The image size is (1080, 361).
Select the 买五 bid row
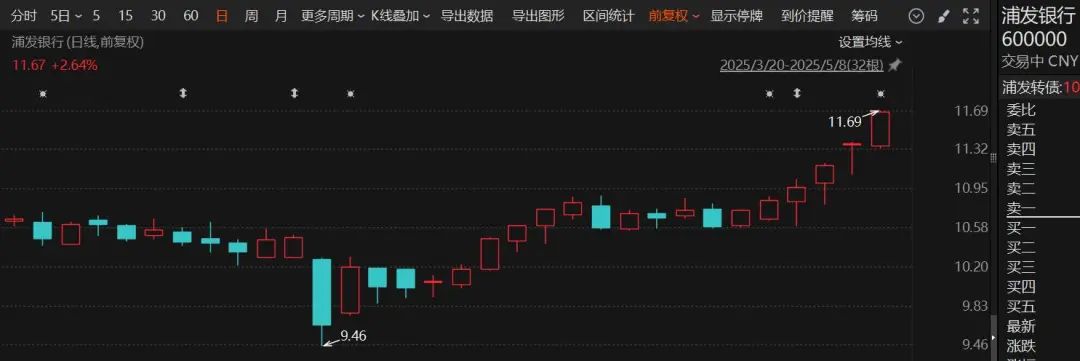click(x=1021, y=307)
